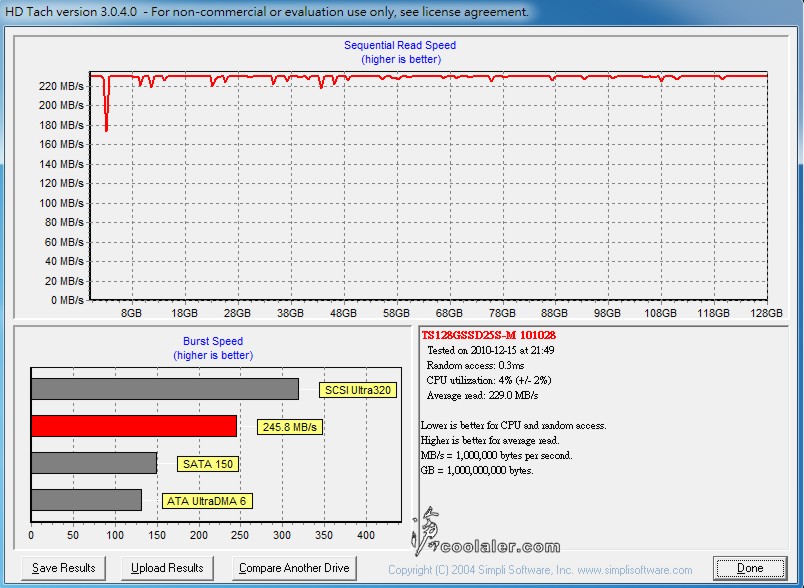This screenshot has height=588, width=804.
Task: Choose Compare Another Drive
Action: click(294, 568)
